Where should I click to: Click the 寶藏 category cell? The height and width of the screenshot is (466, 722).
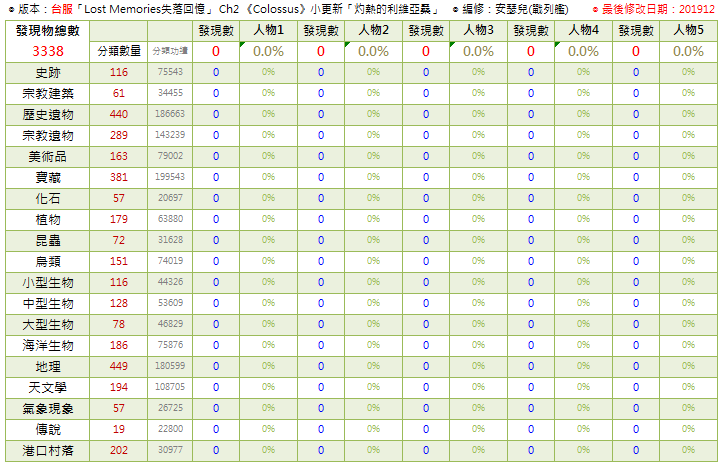tap(47, 178)
